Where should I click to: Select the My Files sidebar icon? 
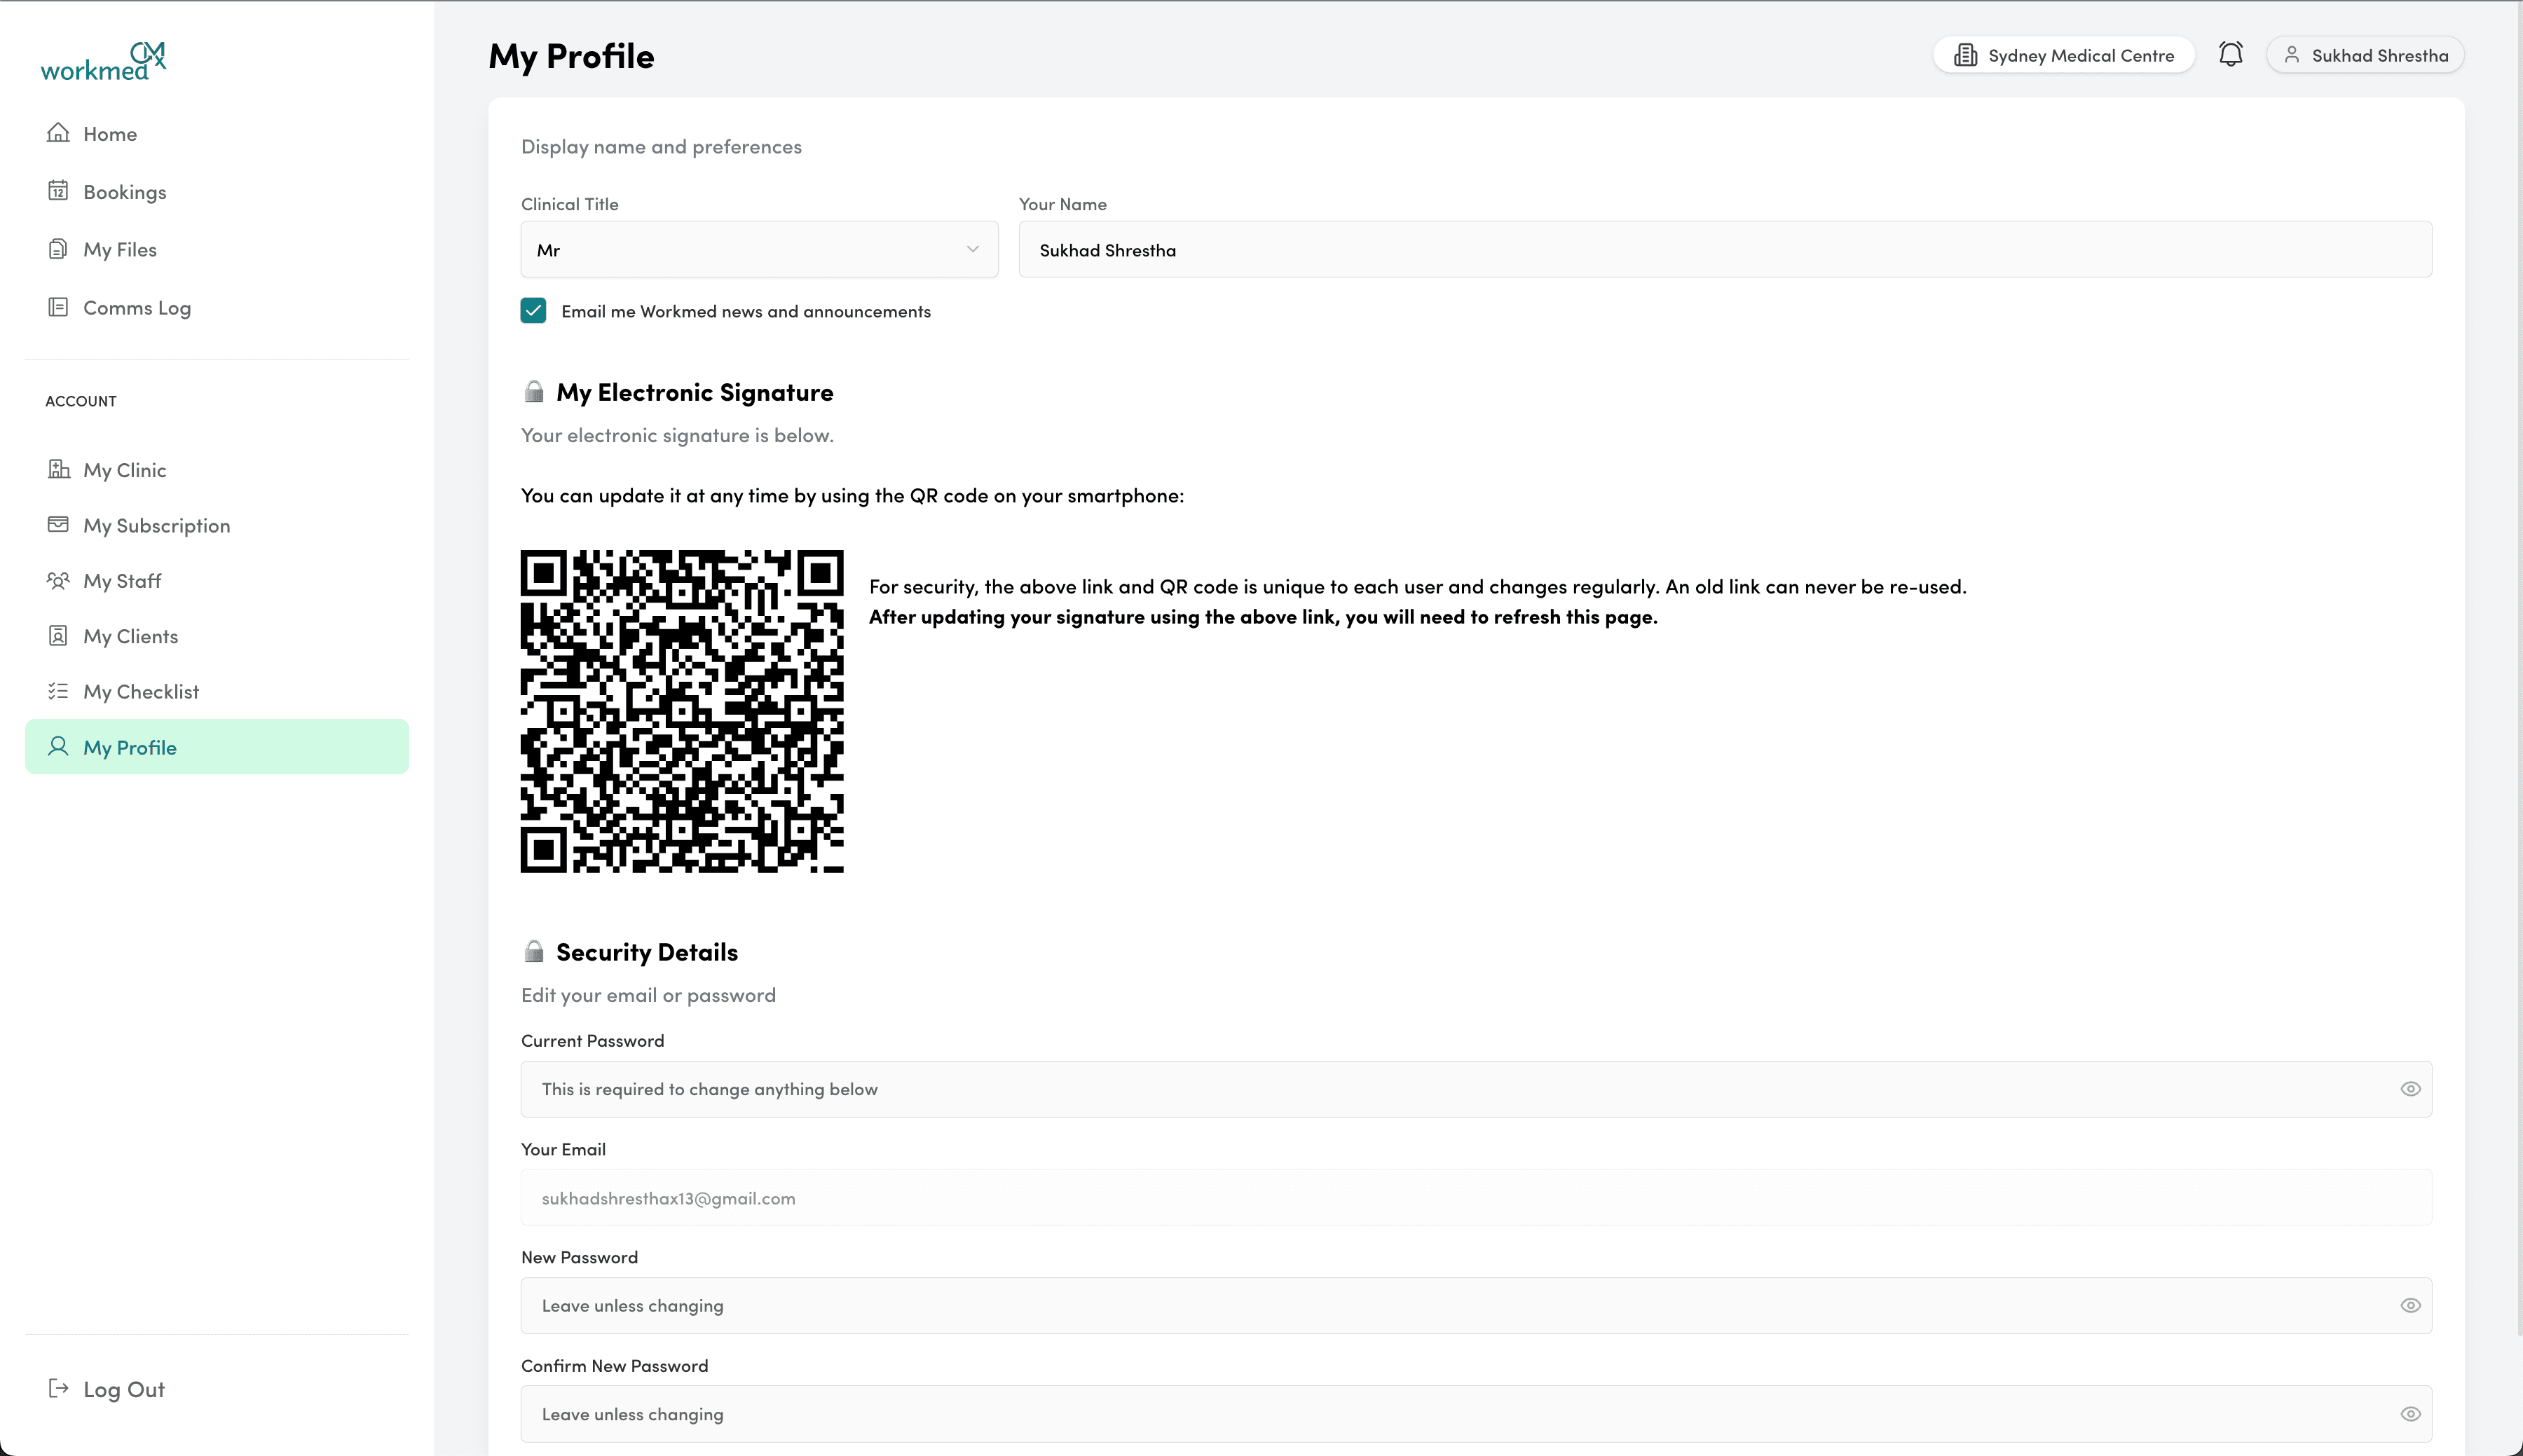point(58,248)
